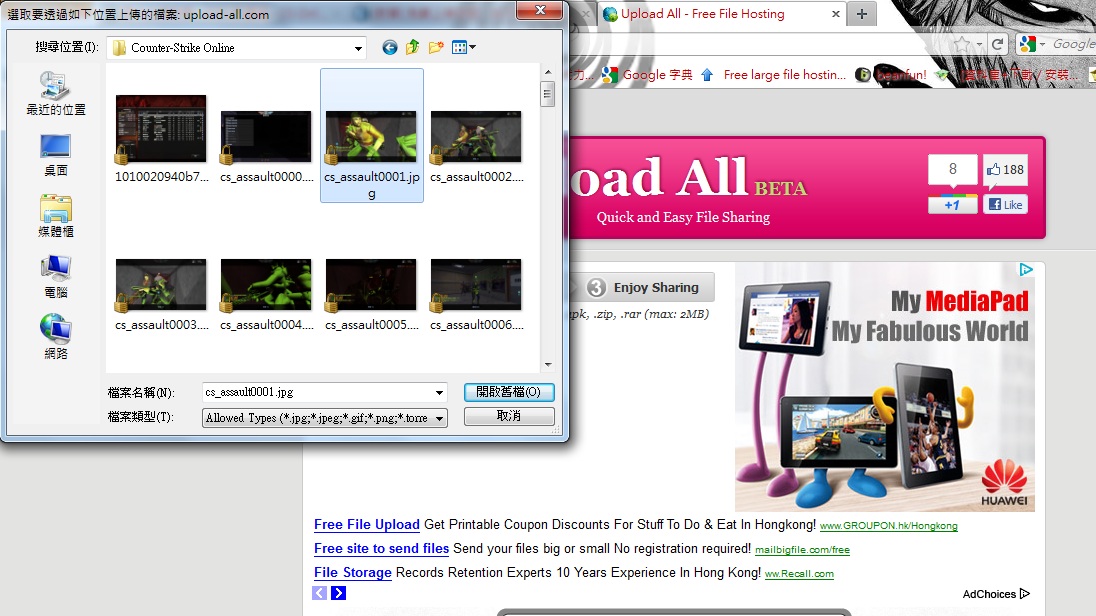Viewport: 1096px width, 616px height.
Task: Reload the page with refresh icon
Action: click(x=997, y=44)
